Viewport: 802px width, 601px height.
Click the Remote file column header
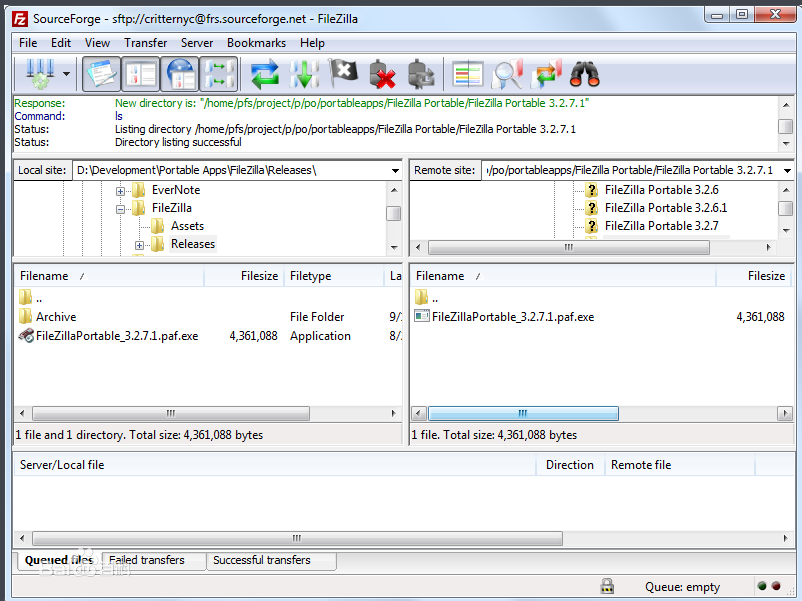pyautogui.click(x=679, y=465)
